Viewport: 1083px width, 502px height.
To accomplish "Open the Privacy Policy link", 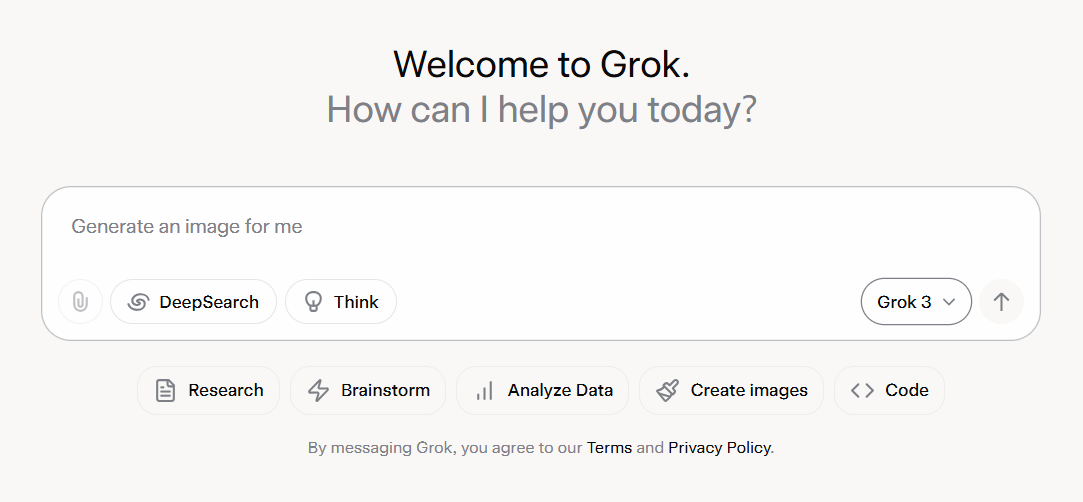I will point(719,447).
